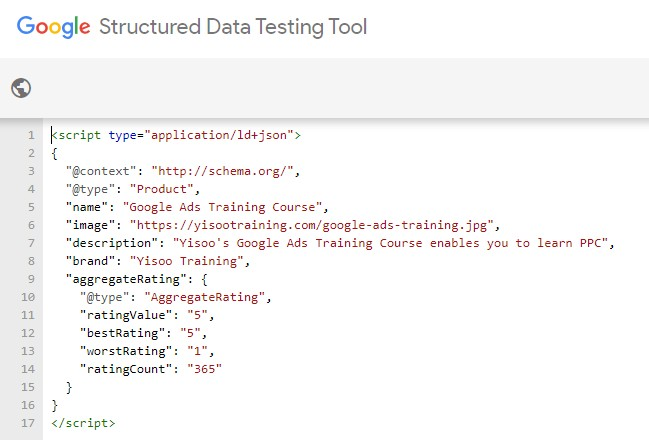This screenshot has height=440, width=649.
Task: Click line number 6 in gutter
Action: point(31,225)
